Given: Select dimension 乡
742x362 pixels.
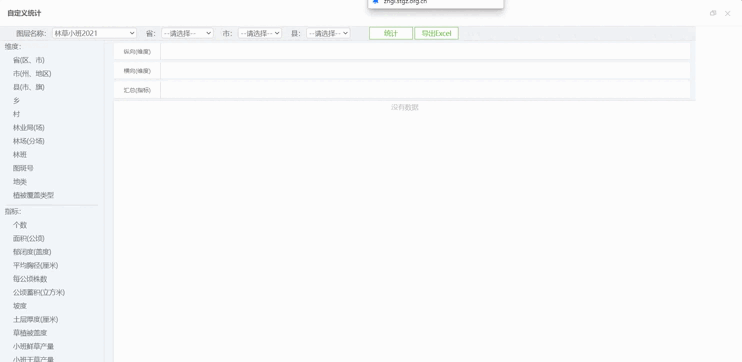Looking at the screenshot, I should click(17, 101).
